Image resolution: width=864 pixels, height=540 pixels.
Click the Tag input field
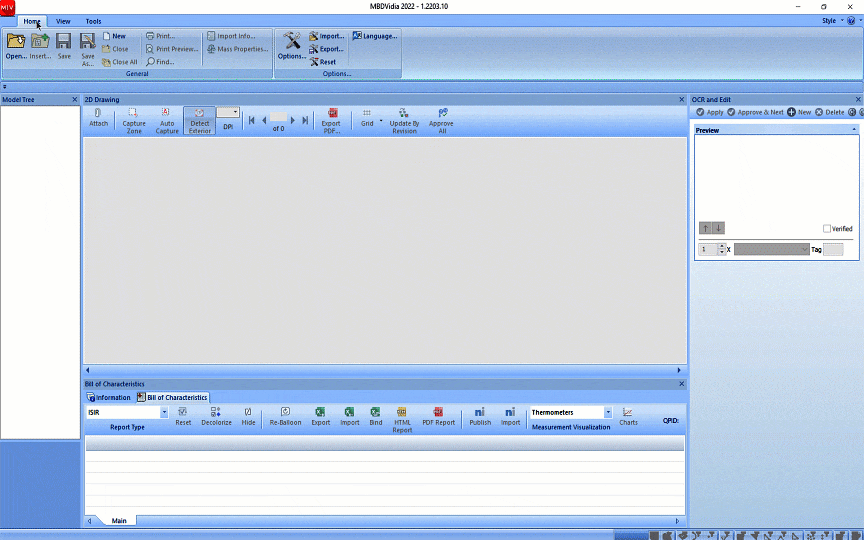tap(833, 249)
